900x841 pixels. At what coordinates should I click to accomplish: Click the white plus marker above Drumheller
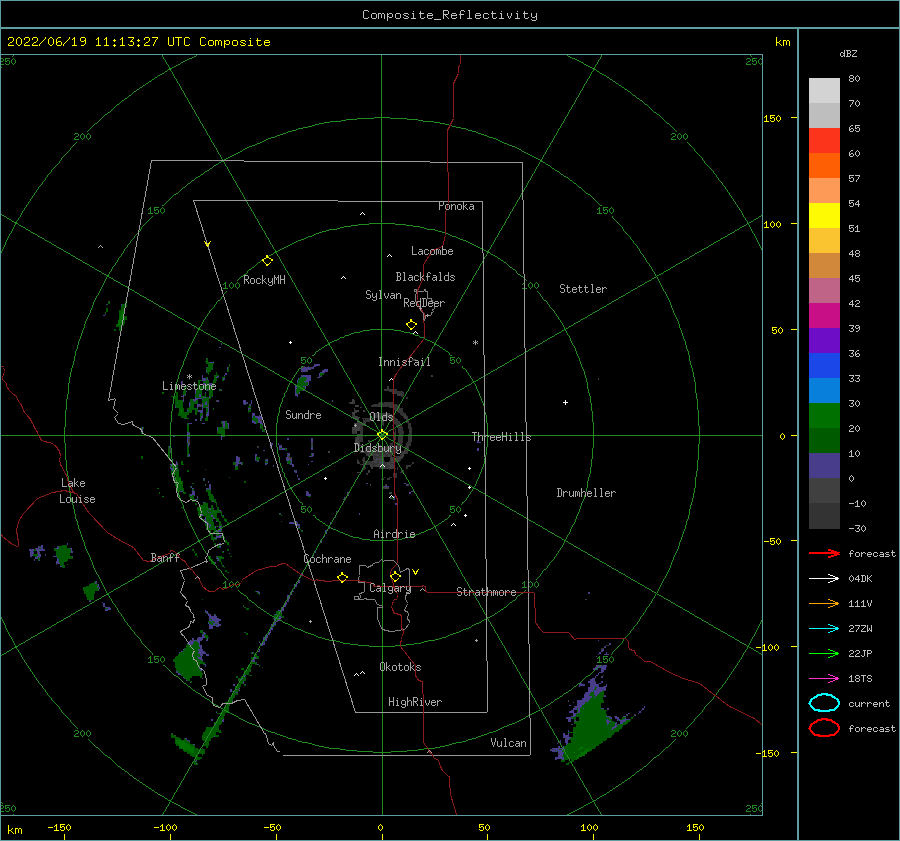coord(565,402)
